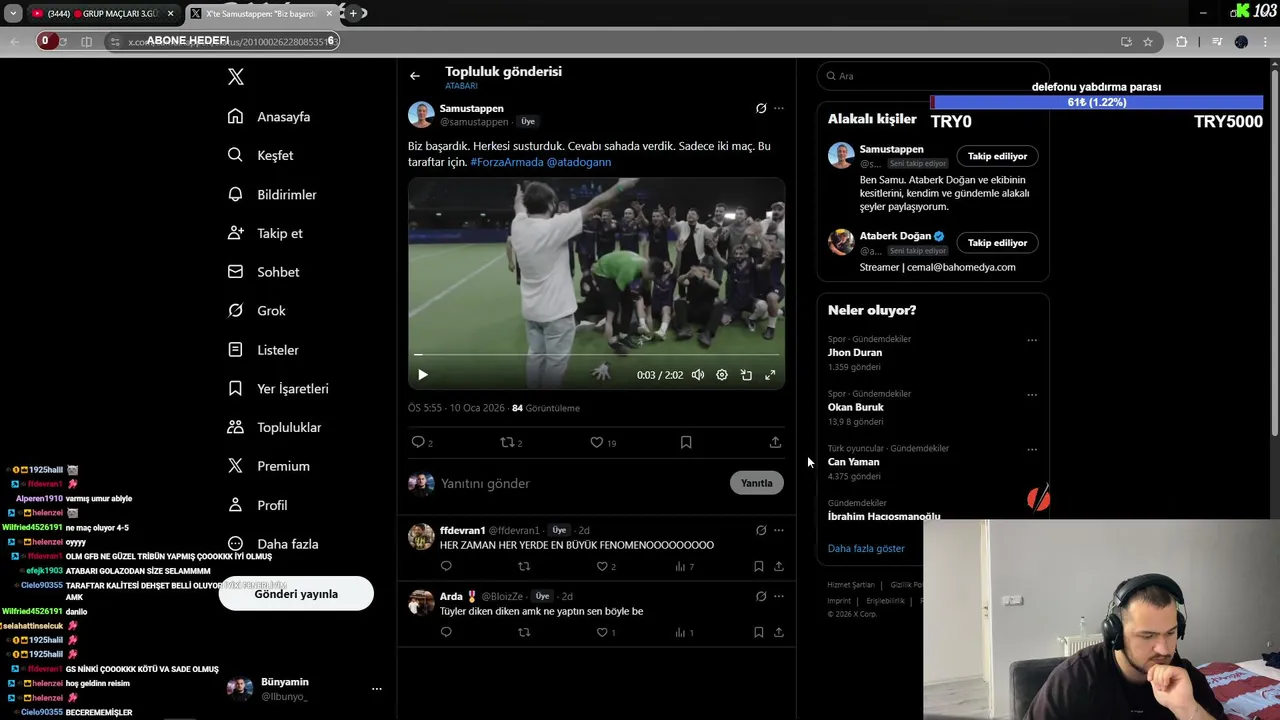Click the Yanıtını gönder reply field
Image resolution: width=1280 pixels, height=720 pixels.
click(x=580, y=483)
